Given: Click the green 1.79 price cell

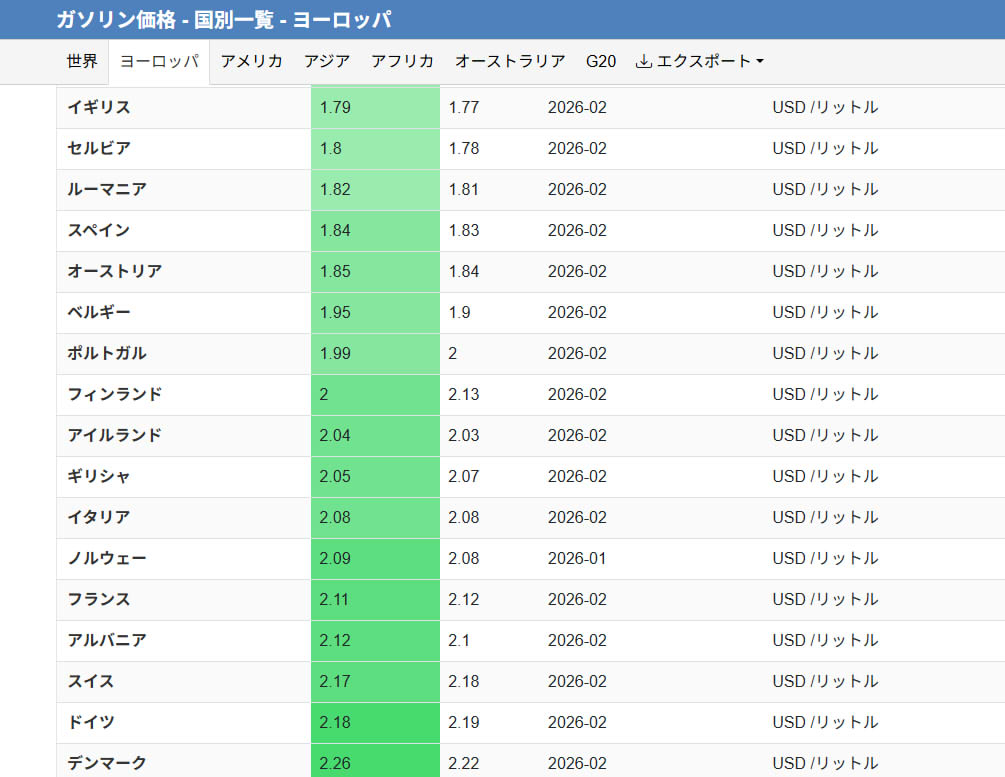Looking at the screenshot, I should 375,107.
